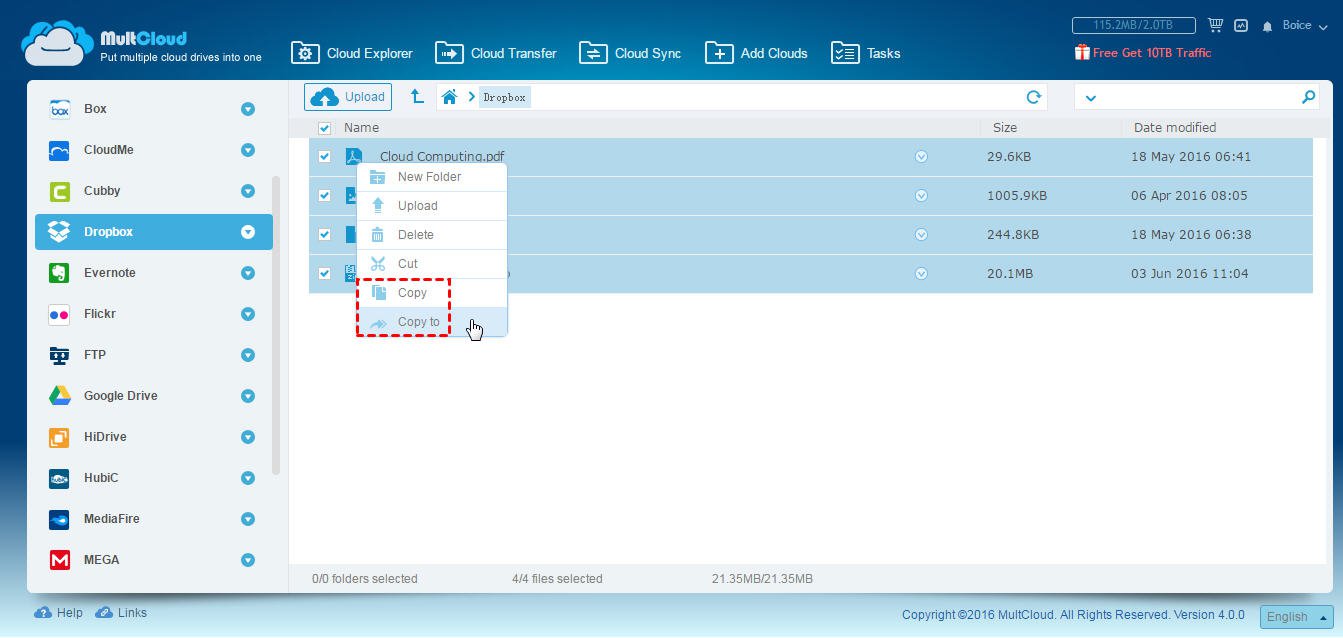Refresh the Dropbox file list
Screen dimensions: 1343x638
click(1034, 97)
